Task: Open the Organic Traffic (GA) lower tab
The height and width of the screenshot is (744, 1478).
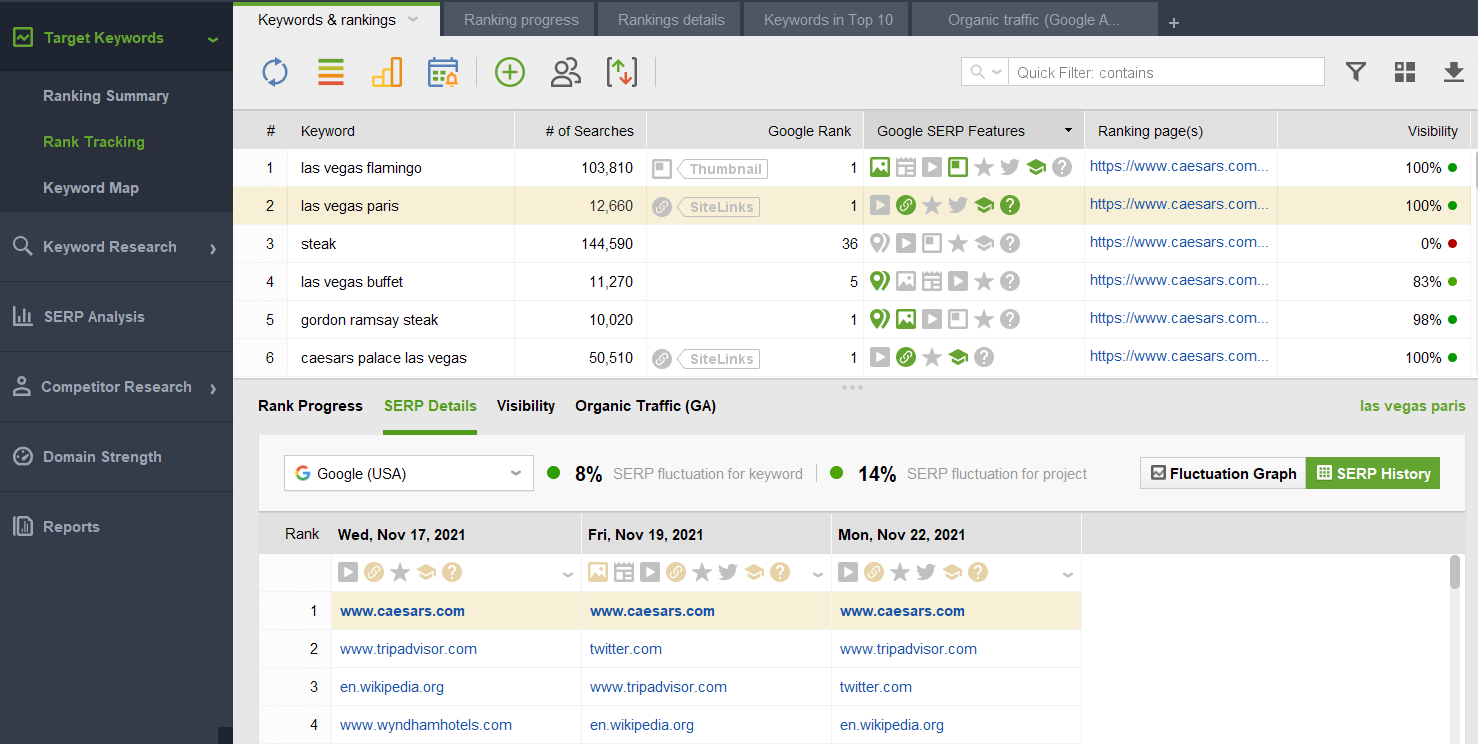Action: (645, 406)
